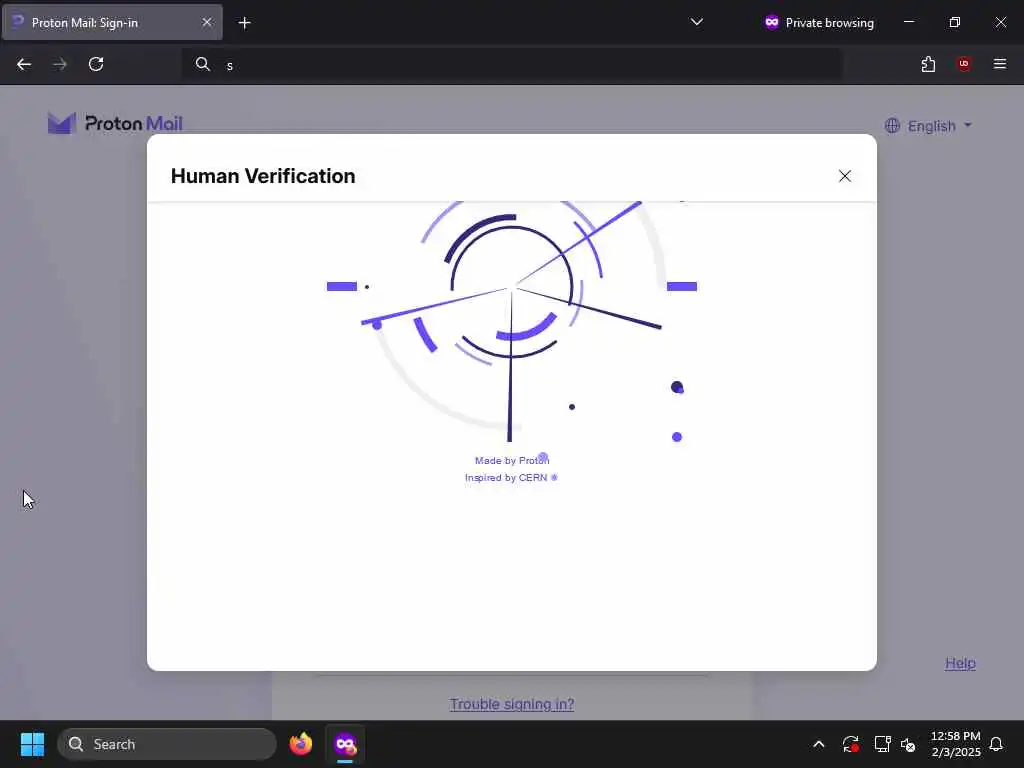Image resolution: width=1024 pixels, height=768 pixels.
Task: Select the Proton Mail: Sign-in tab
Action: coord(112,22)
